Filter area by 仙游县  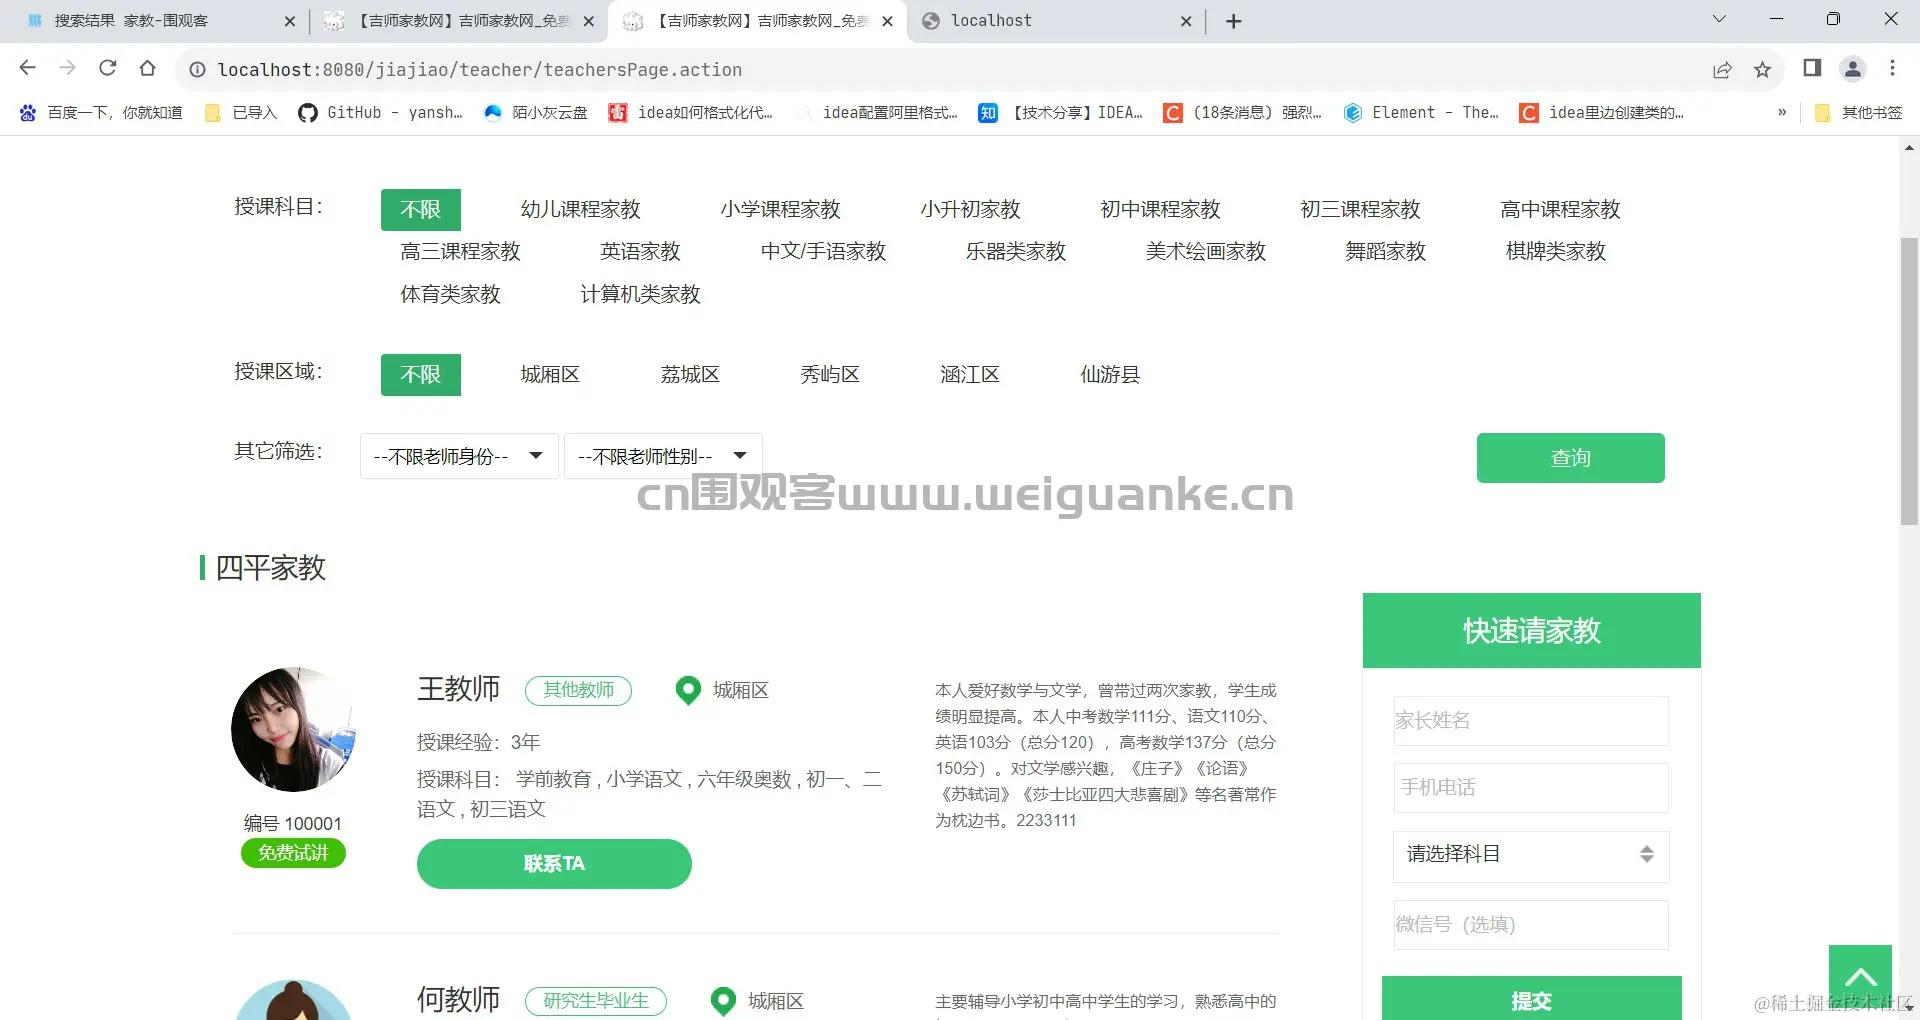1111,375
